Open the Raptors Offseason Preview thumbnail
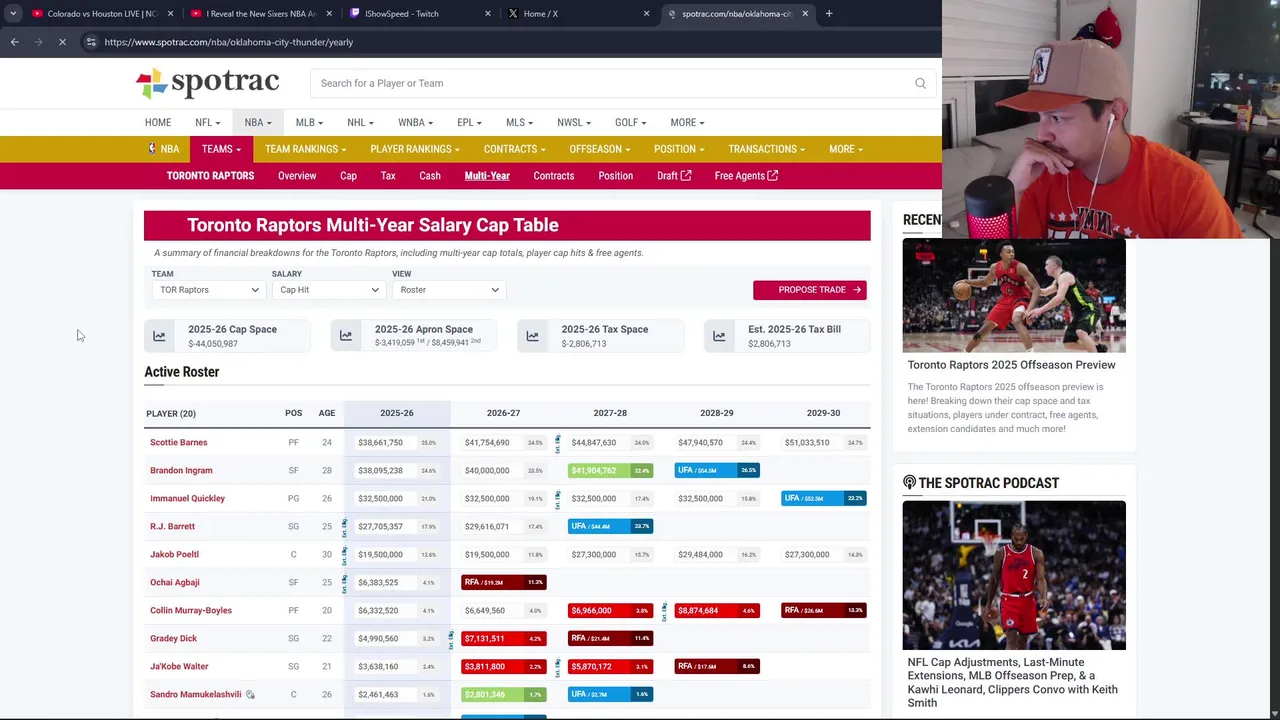This screenshot has width=1280, height=720. (x=1014, y=296)
